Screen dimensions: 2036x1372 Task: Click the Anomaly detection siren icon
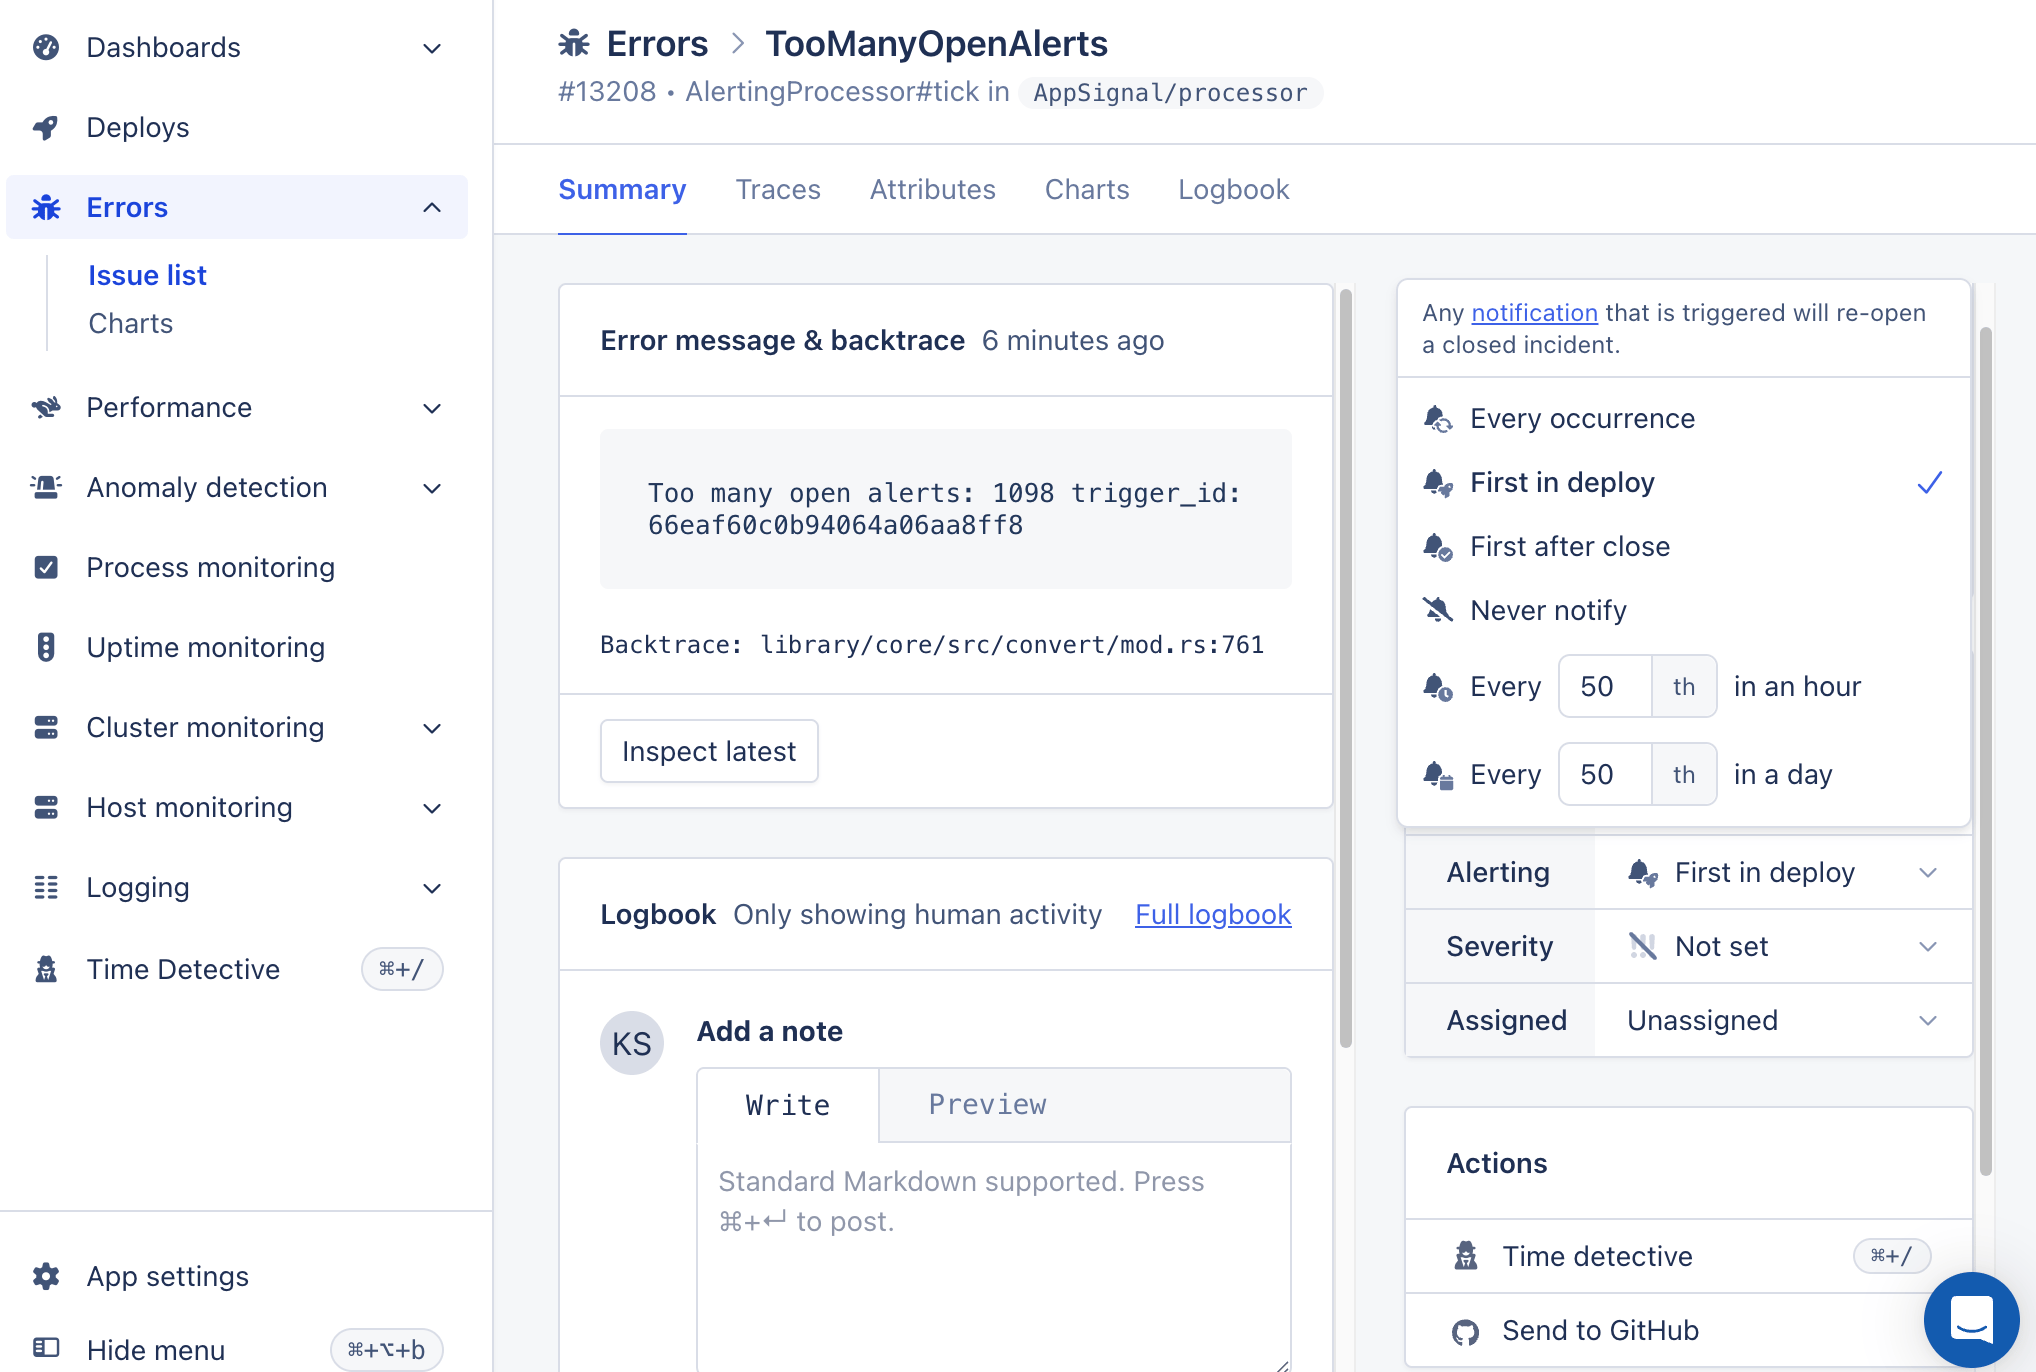(x=46, y=487)
